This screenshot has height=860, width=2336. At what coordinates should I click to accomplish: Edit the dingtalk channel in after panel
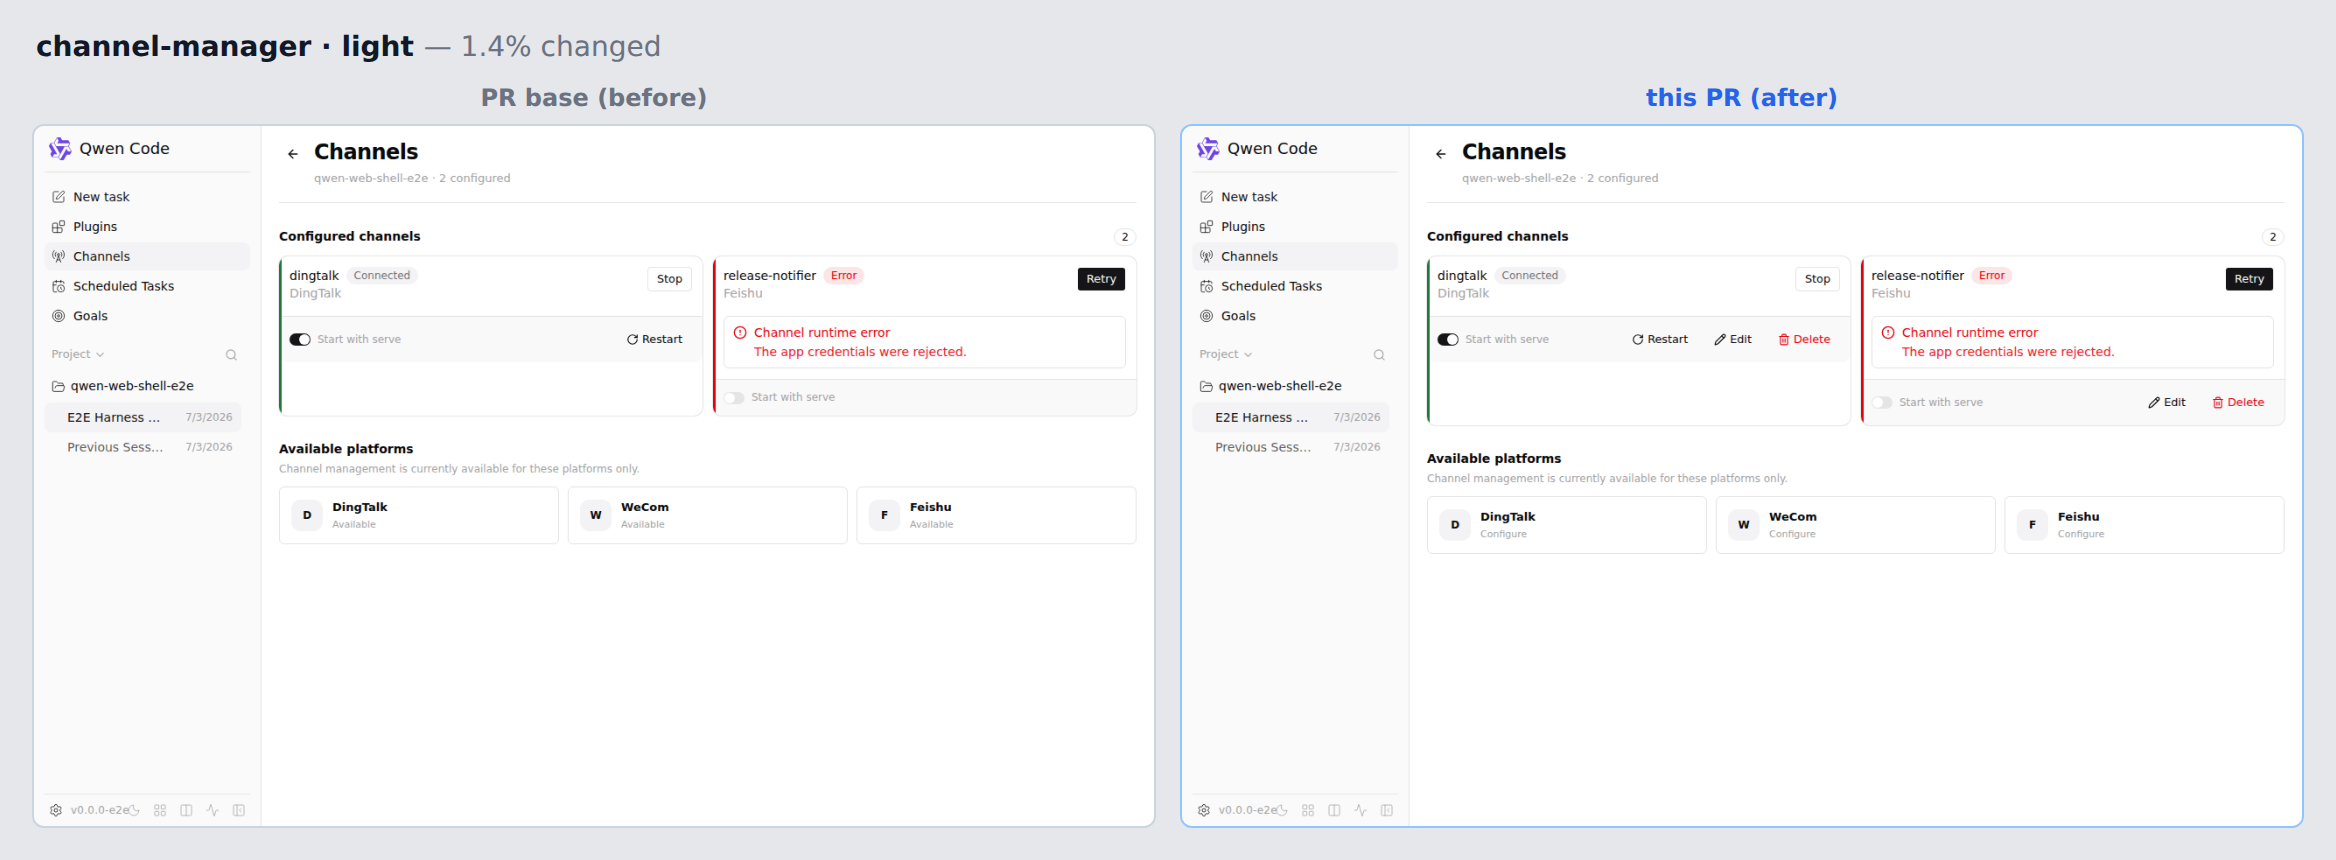click(1733, 340)
